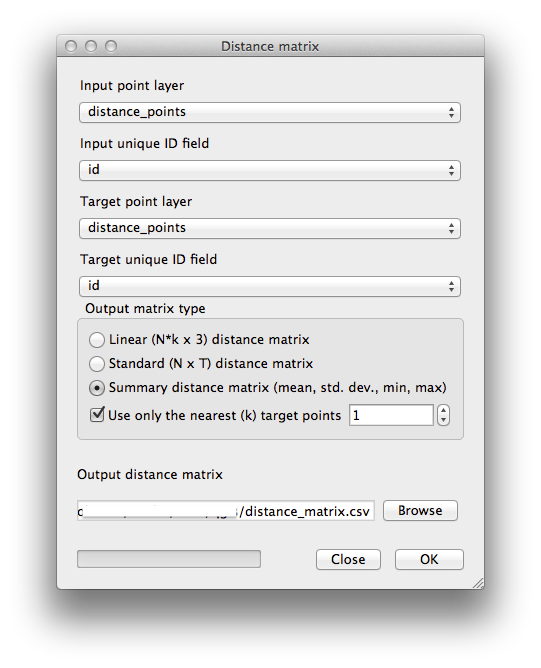Click the Input point layer label

coord(132,86)
